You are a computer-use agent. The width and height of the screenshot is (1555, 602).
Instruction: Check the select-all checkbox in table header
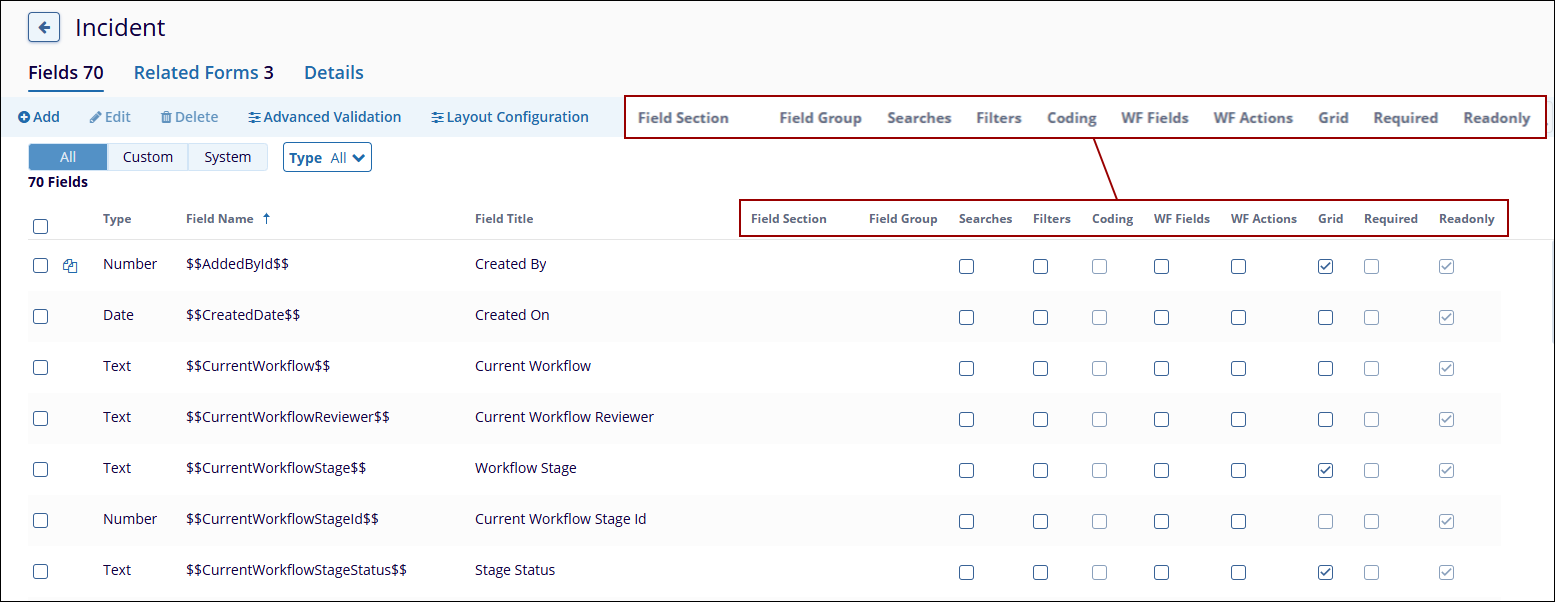click(x=40, y=226)
